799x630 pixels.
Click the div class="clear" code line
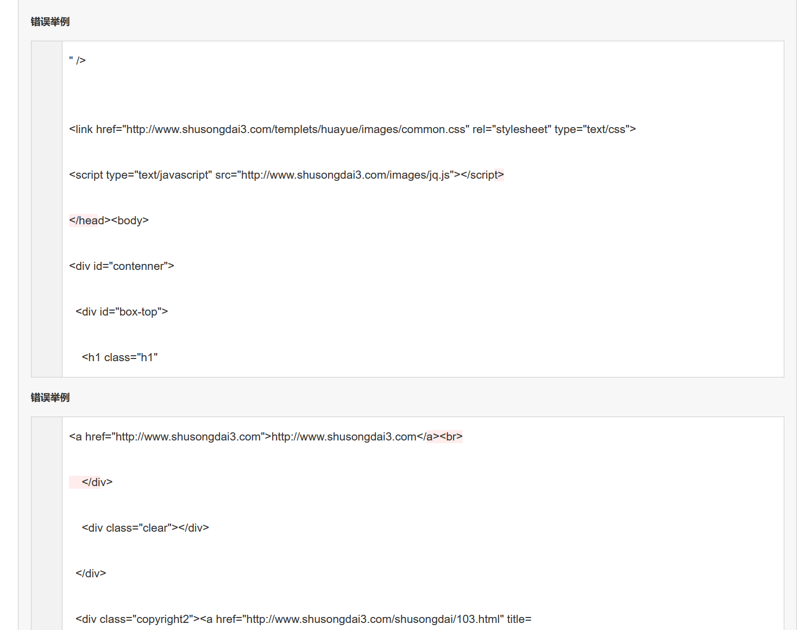[x=145, y=528]
